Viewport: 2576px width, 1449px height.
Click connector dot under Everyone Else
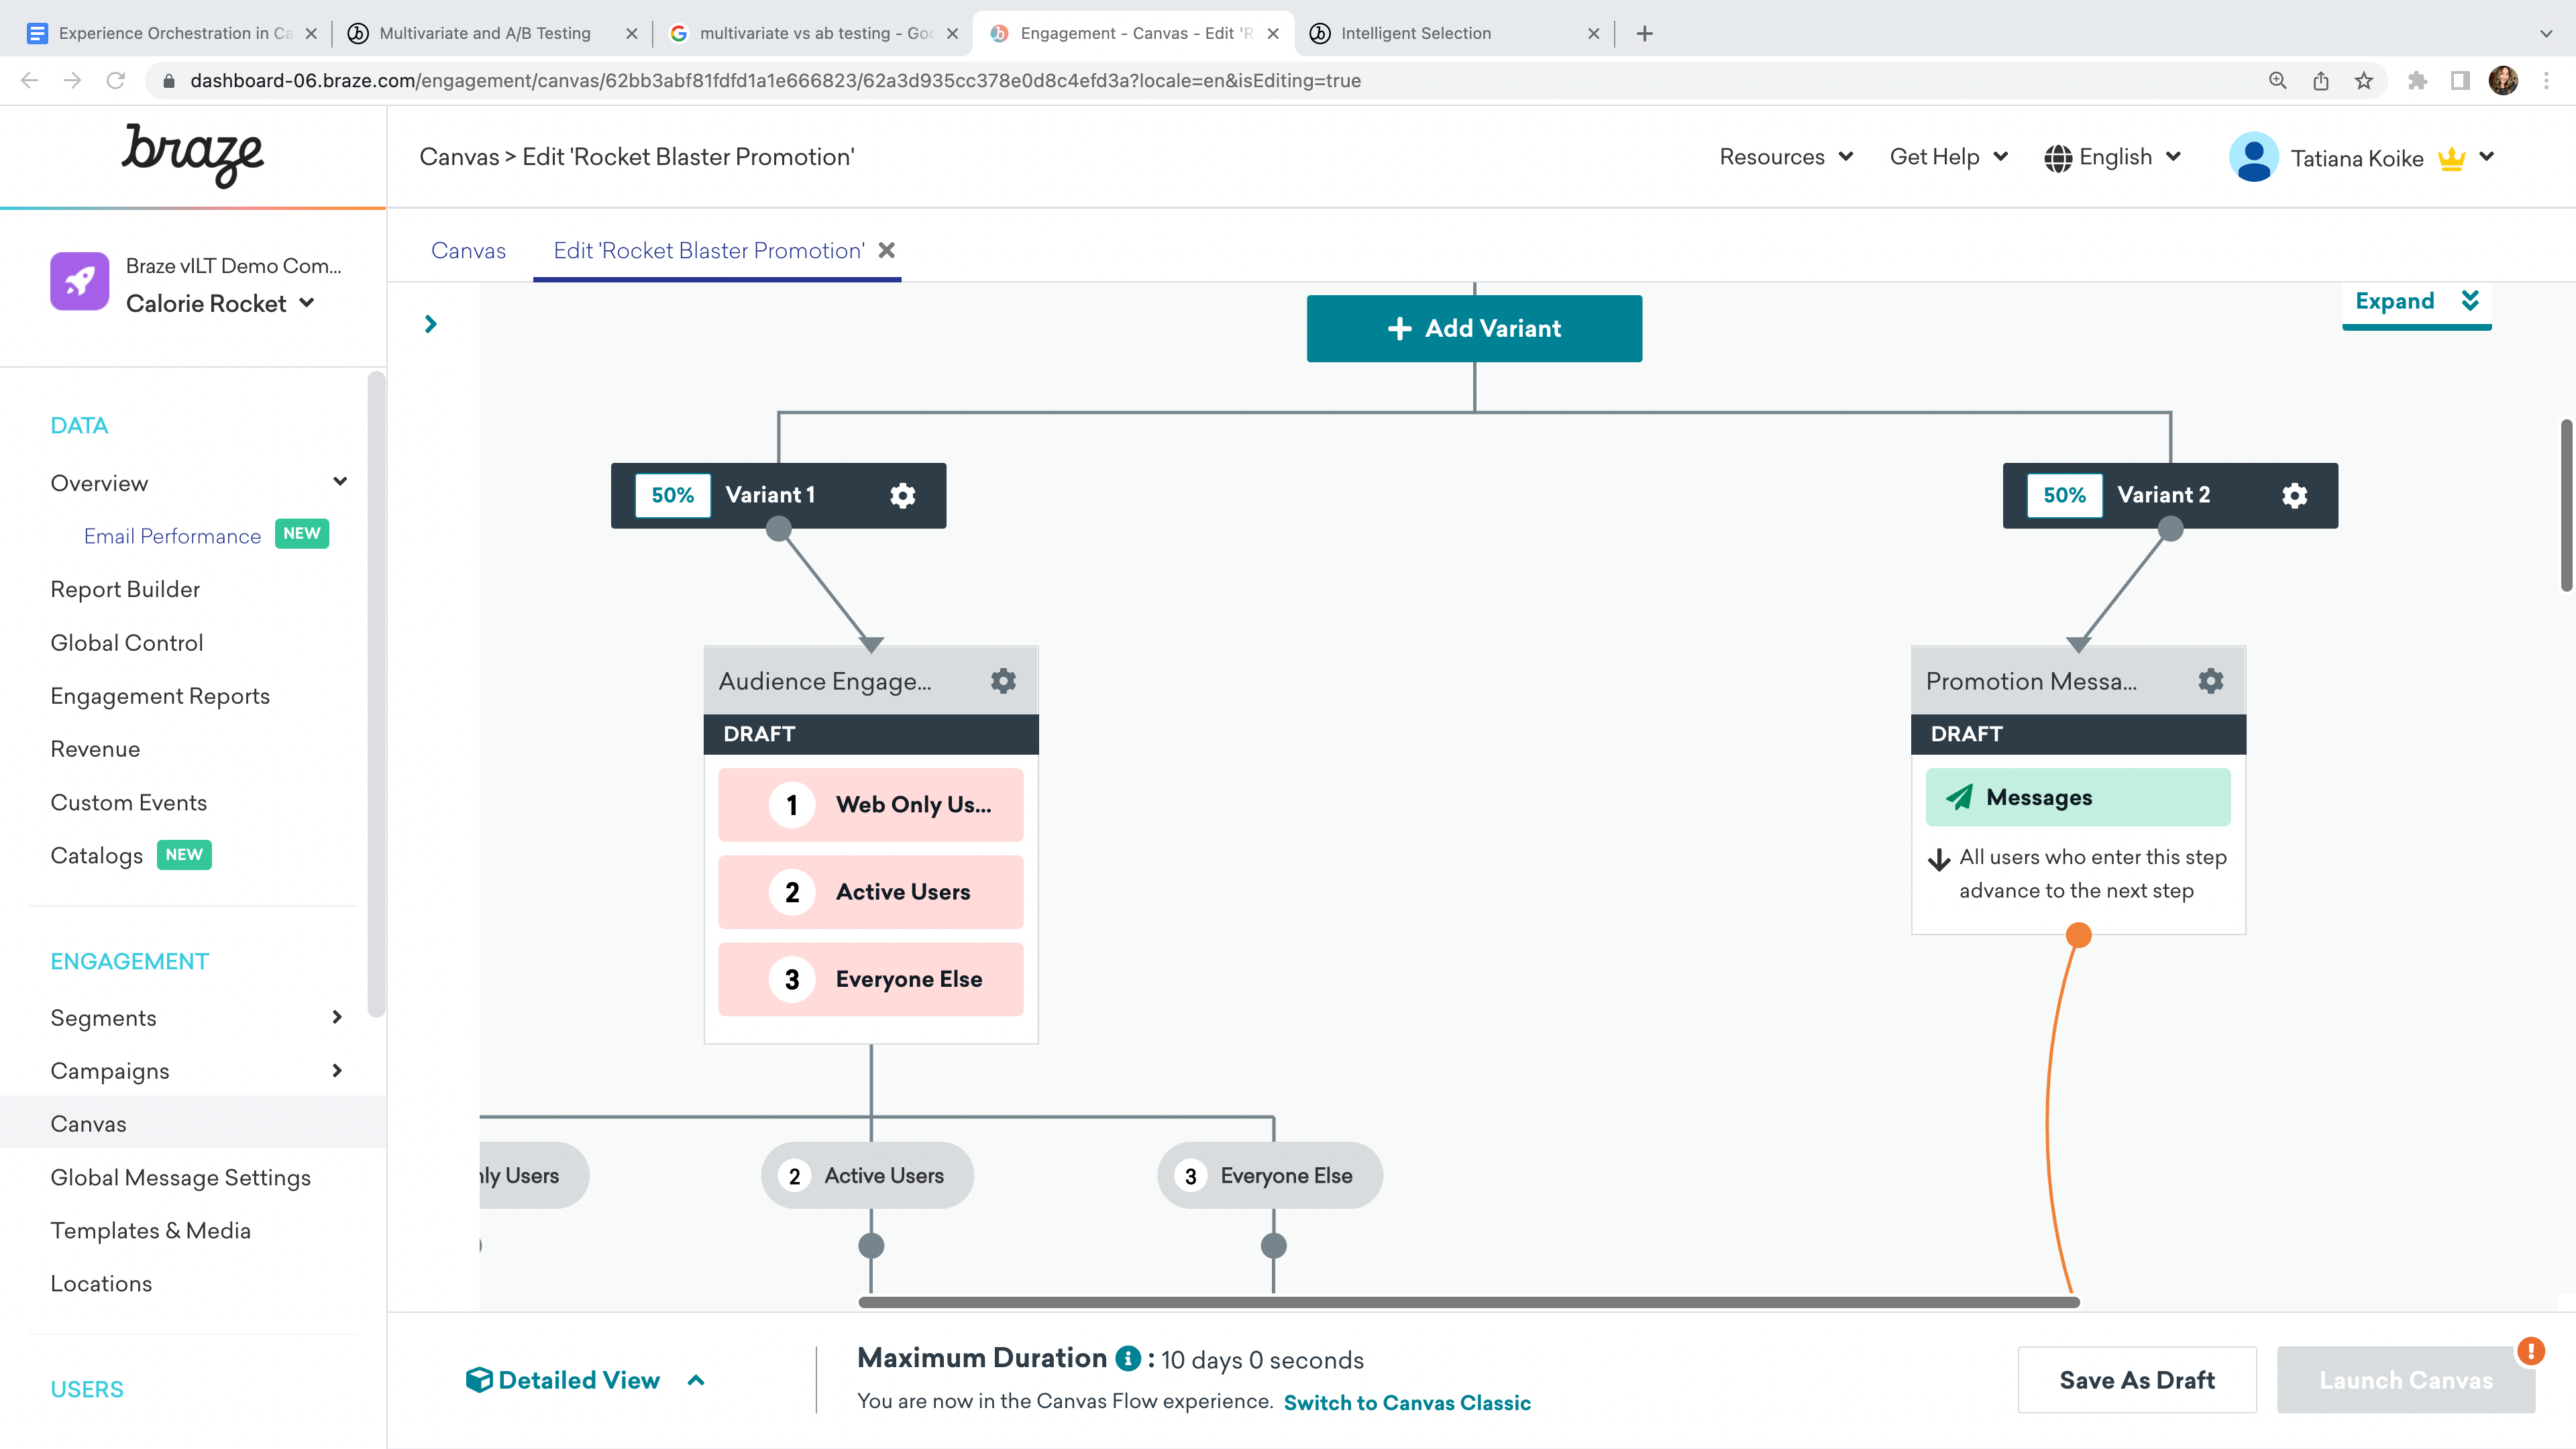(x=1273, y=1245)
